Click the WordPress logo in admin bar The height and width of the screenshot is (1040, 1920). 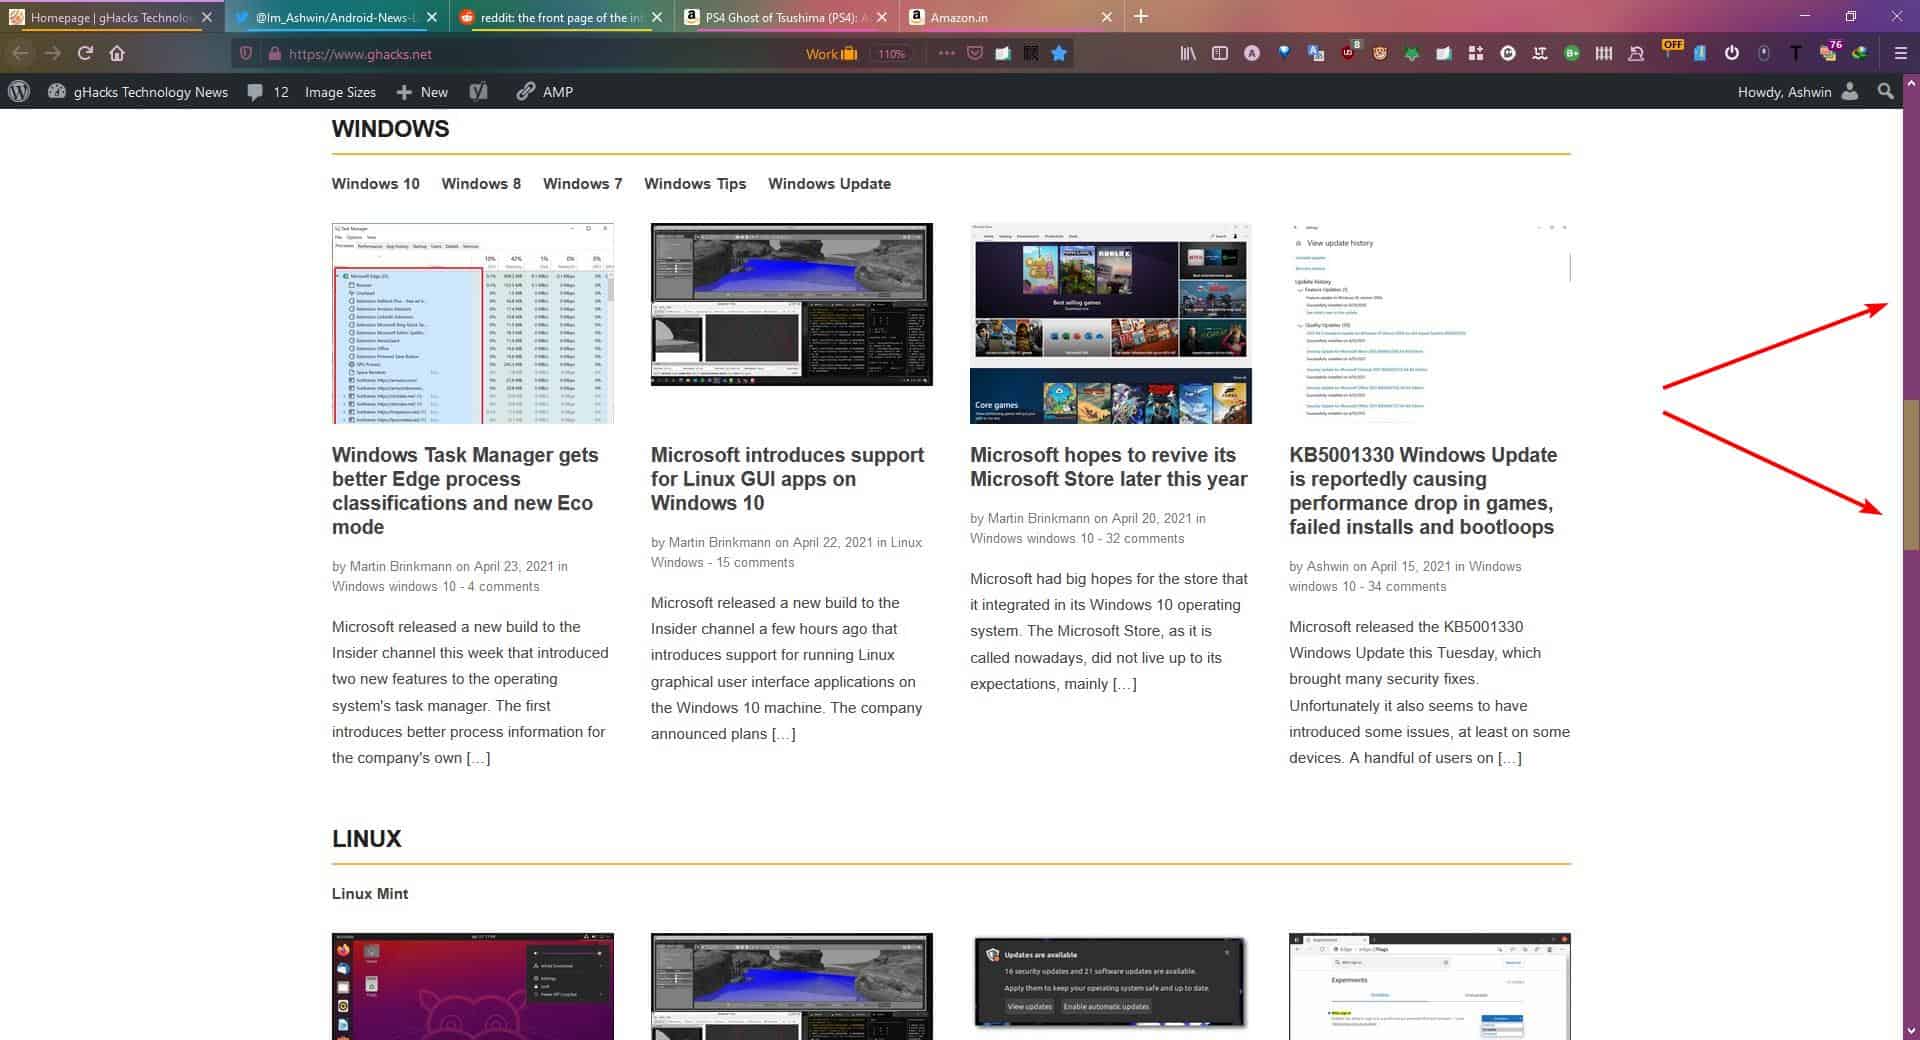(19, 92)
